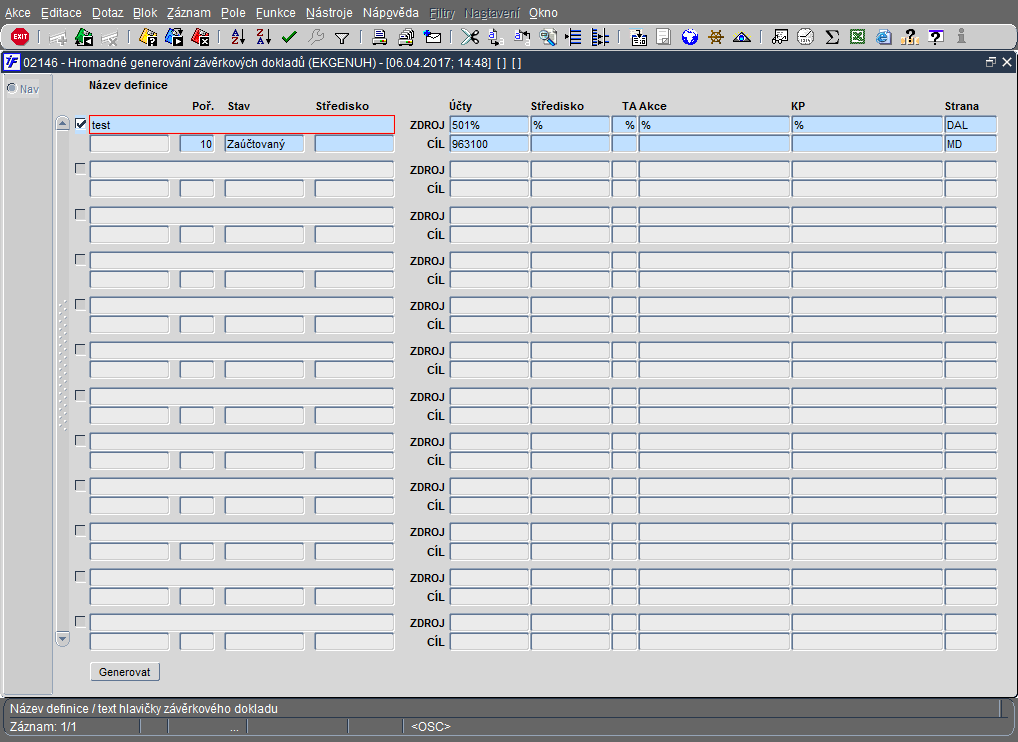Viewport: 1018px width, 742px height.
Task: Click the Strana field showing DAL
Action: pos(971,125)
